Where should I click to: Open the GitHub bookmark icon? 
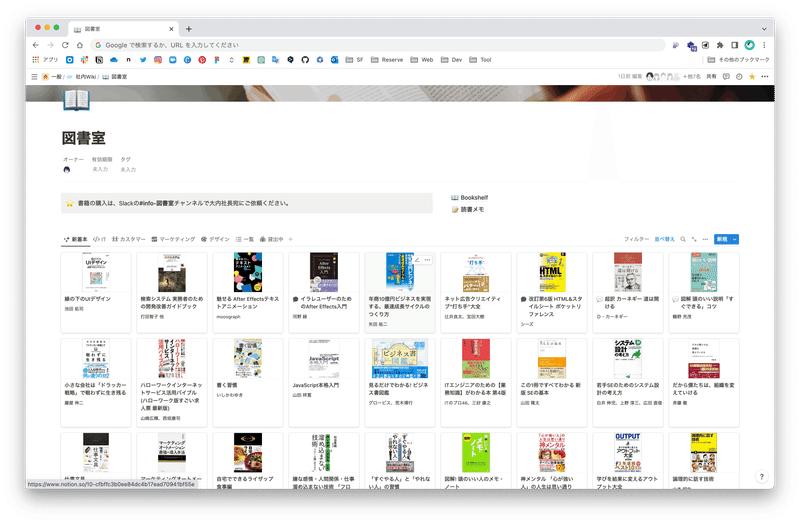[x=305, y=60]
